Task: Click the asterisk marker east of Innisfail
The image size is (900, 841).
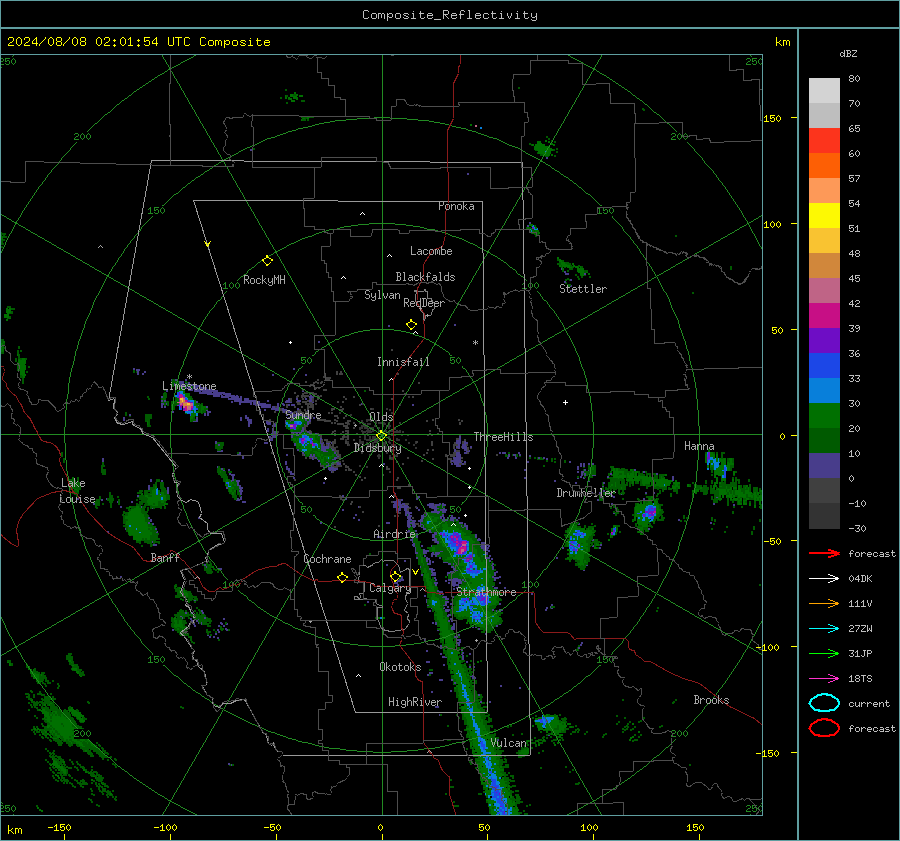Action: (475, 343)
